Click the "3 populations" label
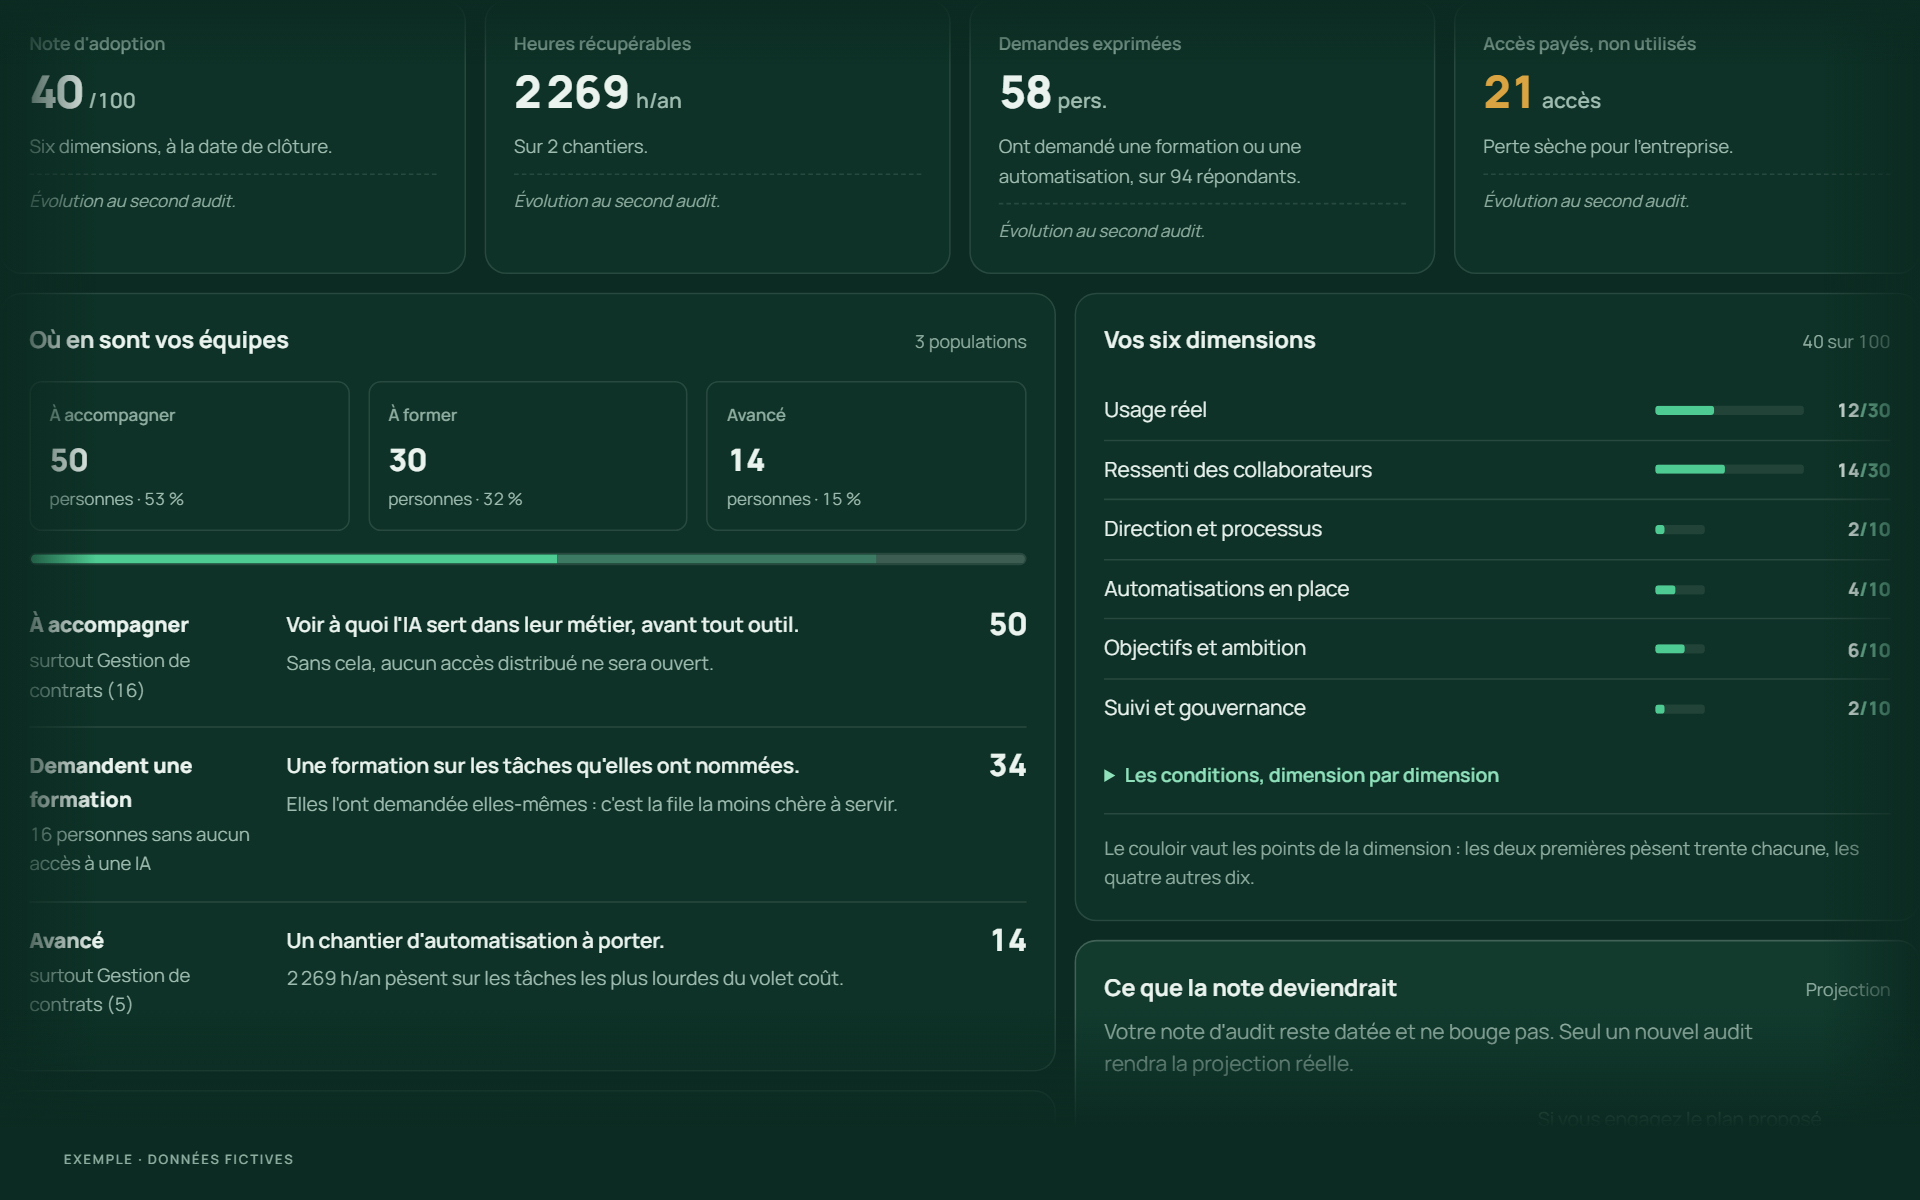1920x1200 pixels. coord(970,342)
